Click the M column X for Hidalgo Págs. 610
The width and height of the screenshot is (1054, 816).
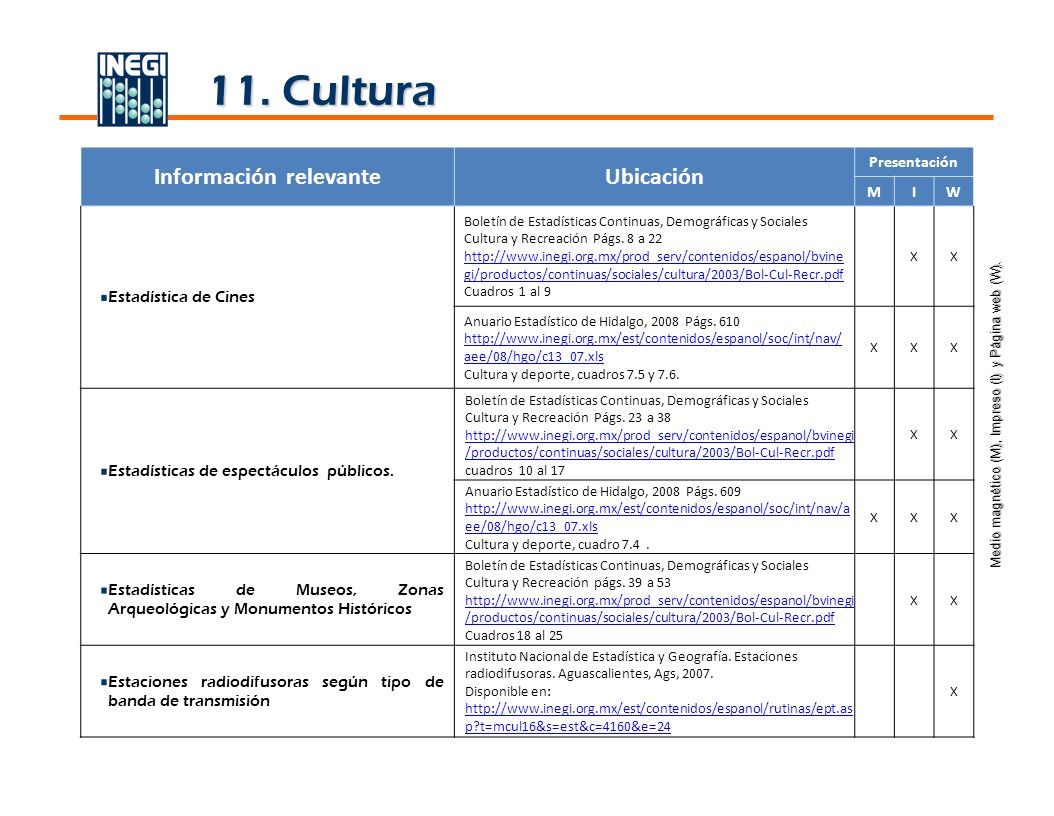coord(874,348)
